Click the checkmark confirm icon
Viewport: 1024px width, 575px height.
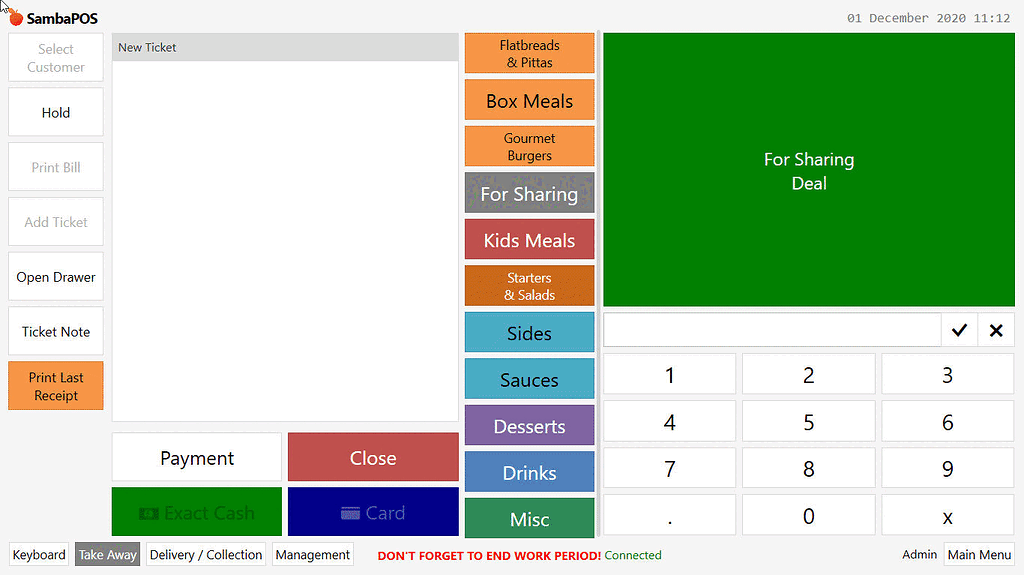click(x=959, y=330)
